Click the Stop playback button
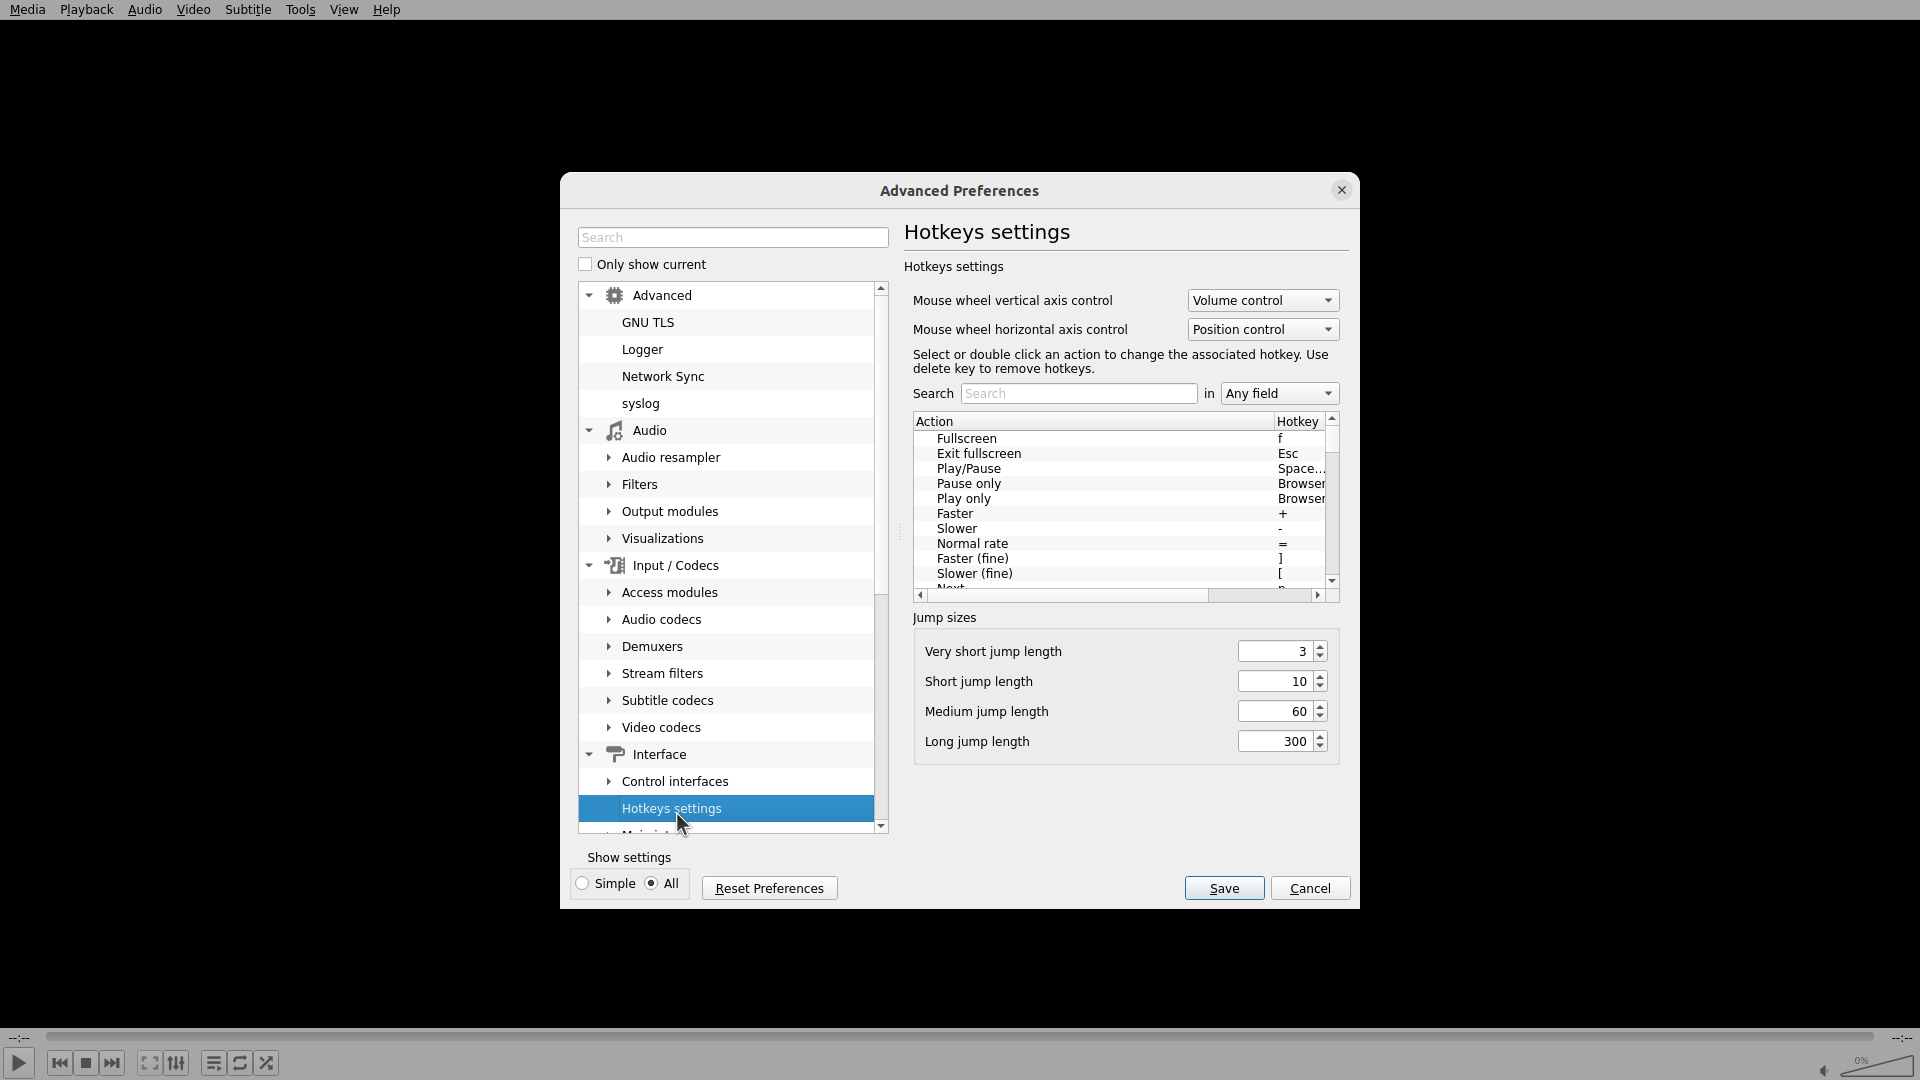This screenshot has width=1920, height=1080. pos(86,1063)
